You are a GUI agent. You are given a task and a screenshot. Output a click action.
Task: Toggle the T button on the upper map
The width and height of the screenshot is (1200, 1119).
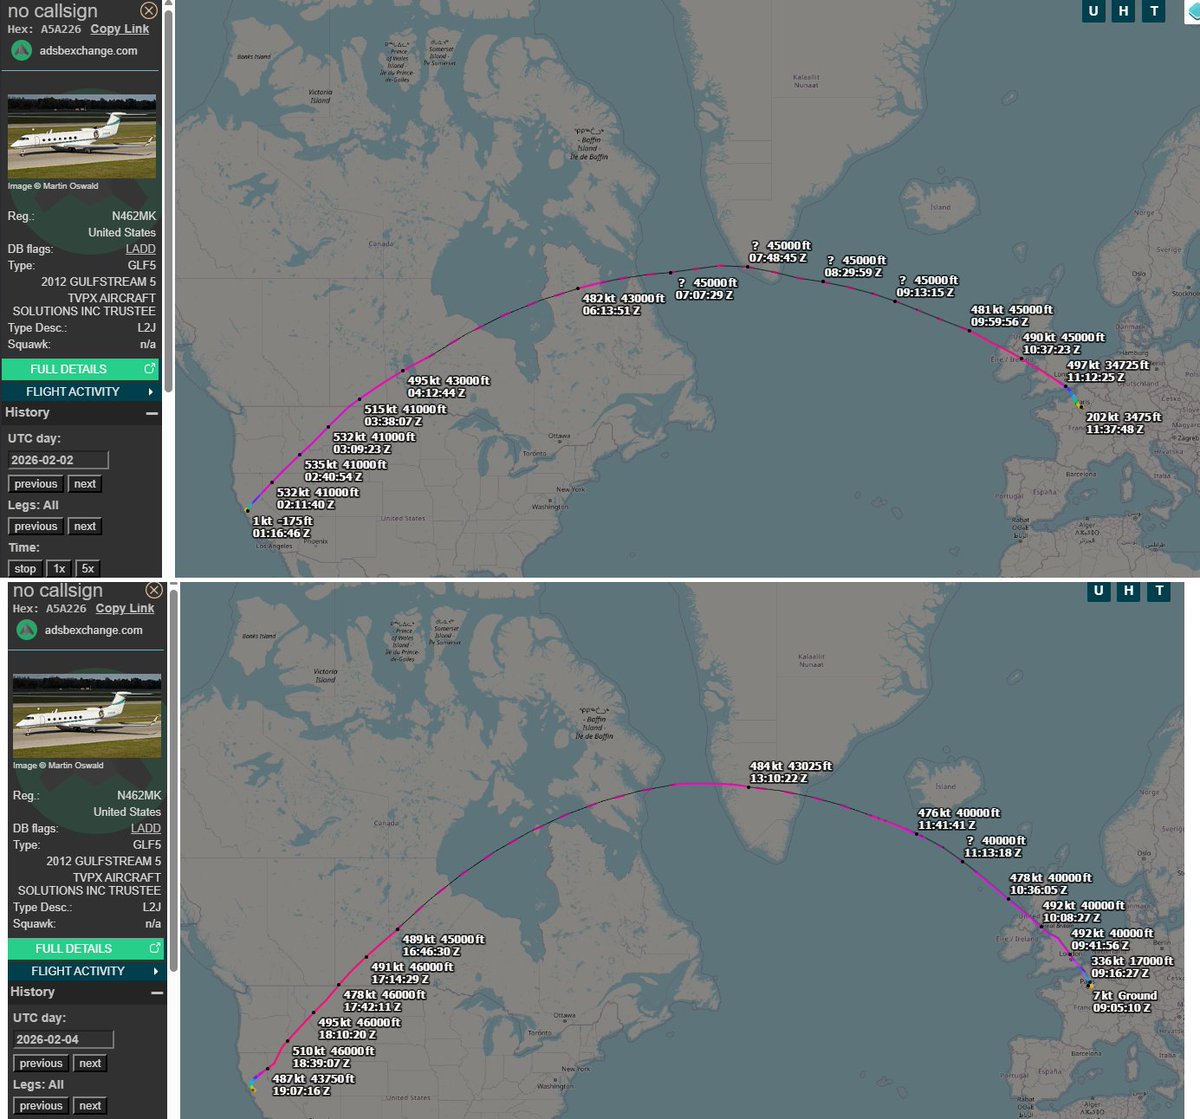click(x=1154, y=11)
